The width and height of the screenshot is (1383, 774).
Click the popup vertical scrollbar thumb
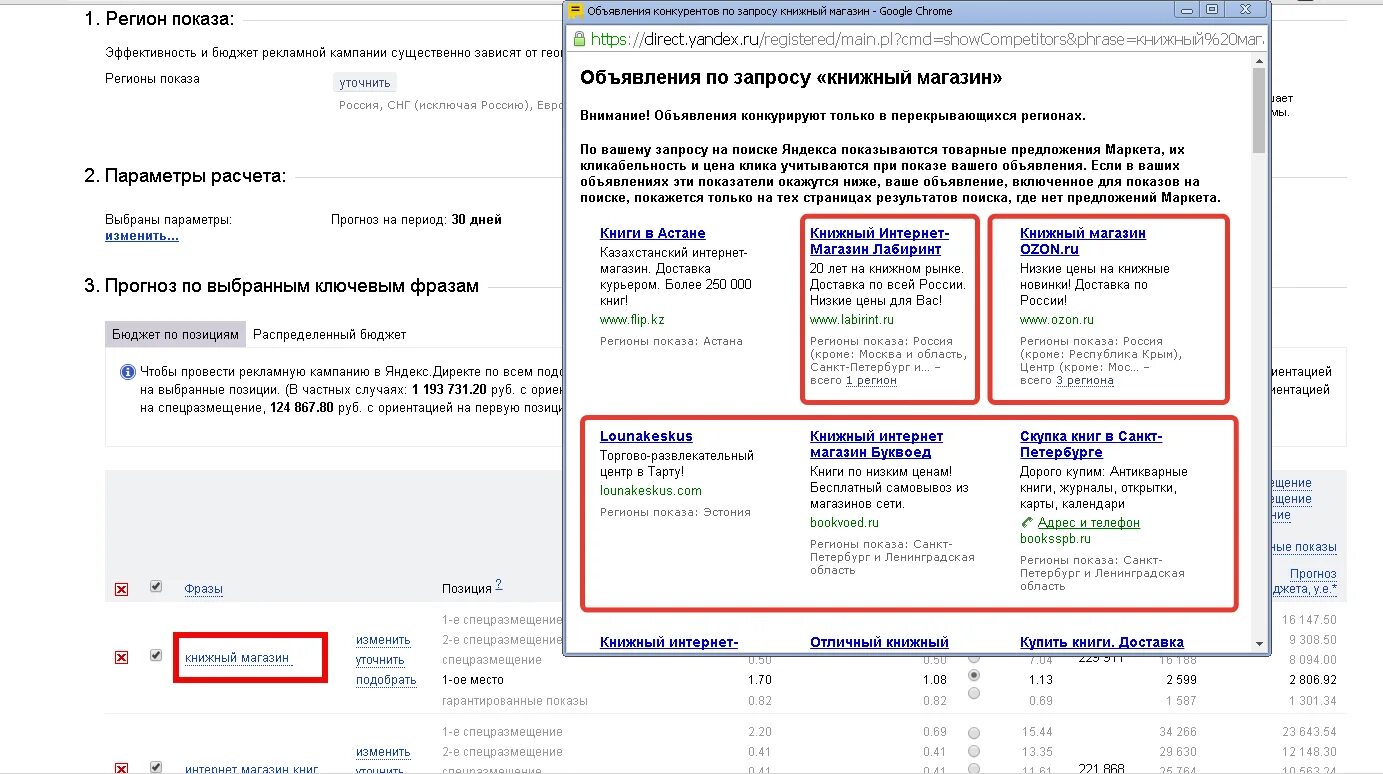(x=1259, y=110)
